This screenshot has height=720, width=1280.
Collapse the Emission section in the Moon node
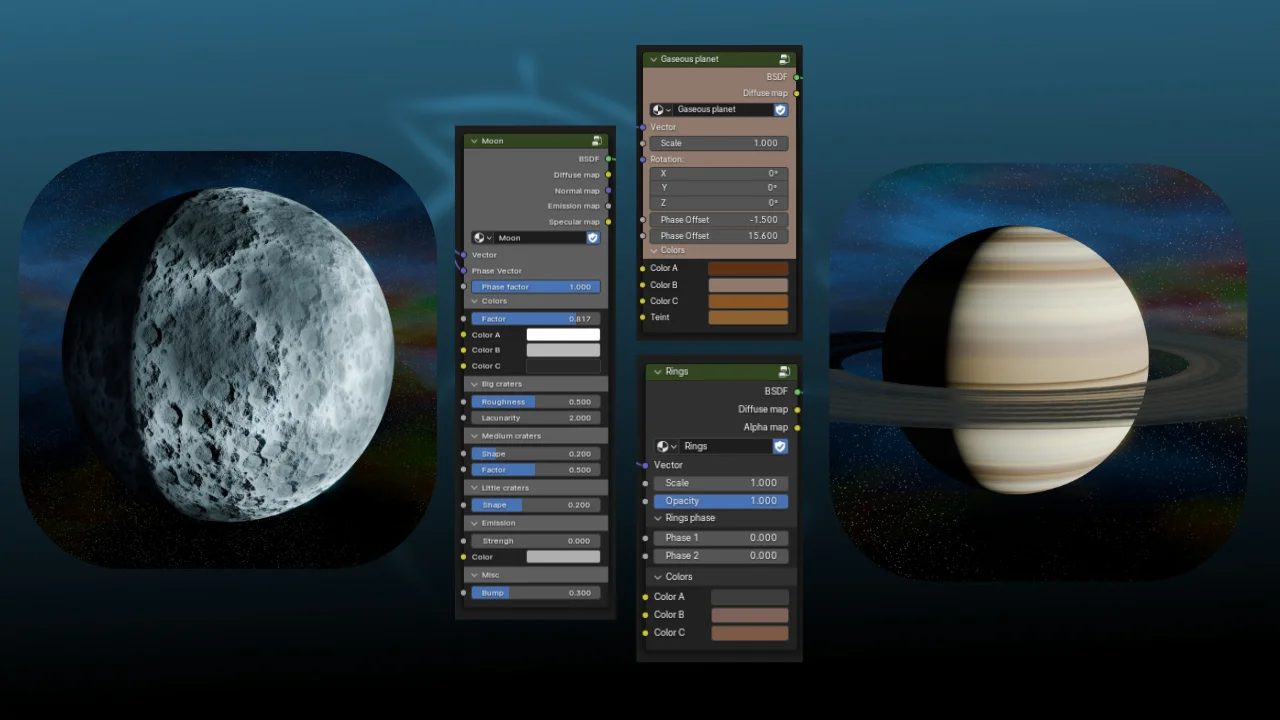point(473,522)
